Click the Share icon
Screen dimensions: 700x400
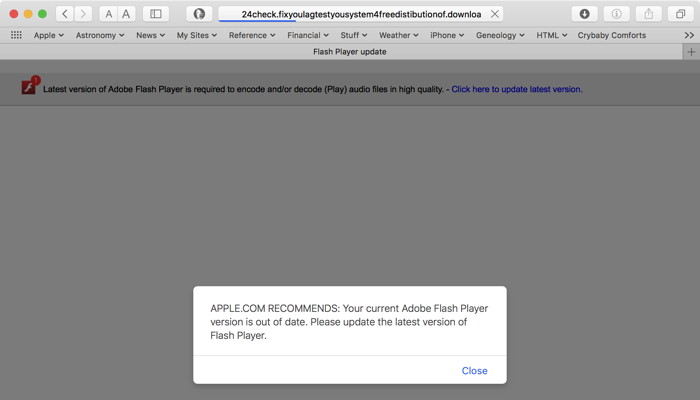coord(649,14)
